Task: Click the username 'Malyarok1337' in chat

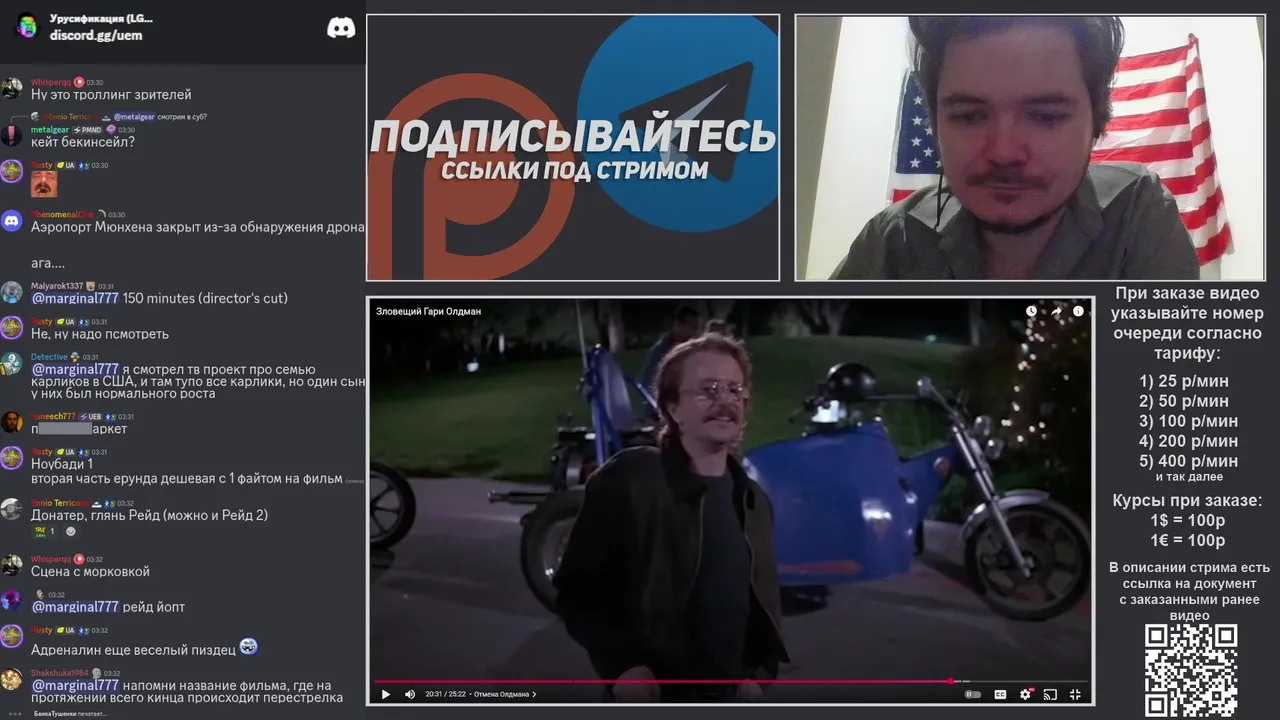Action: [57, 286]
